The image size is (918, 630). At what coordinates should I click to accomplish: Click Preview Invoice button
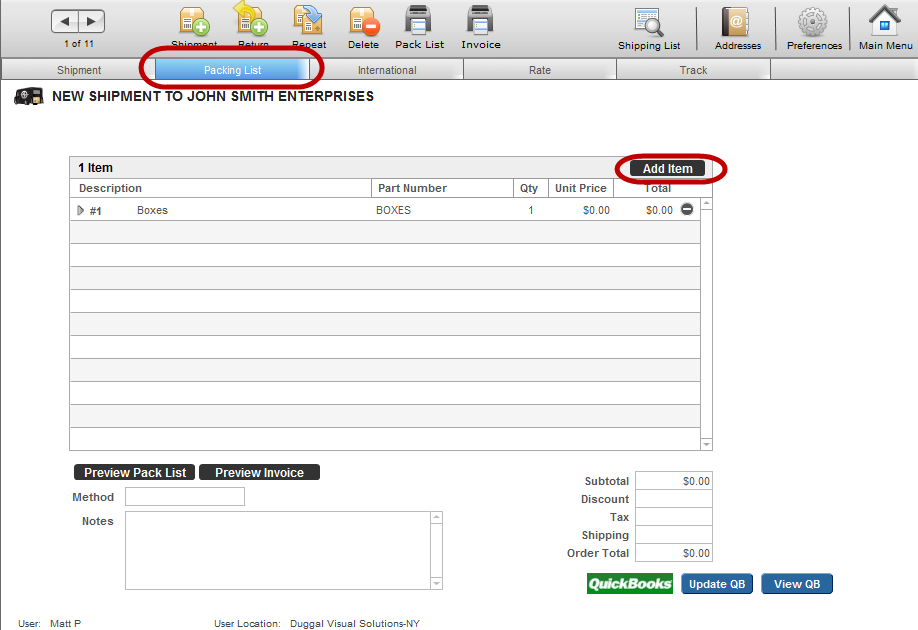pyautogui.click(x=259, y=472)
